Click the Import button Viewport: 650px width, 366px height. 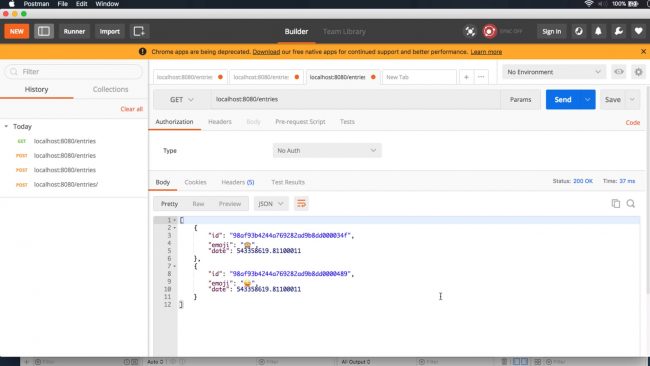point(109,32)
